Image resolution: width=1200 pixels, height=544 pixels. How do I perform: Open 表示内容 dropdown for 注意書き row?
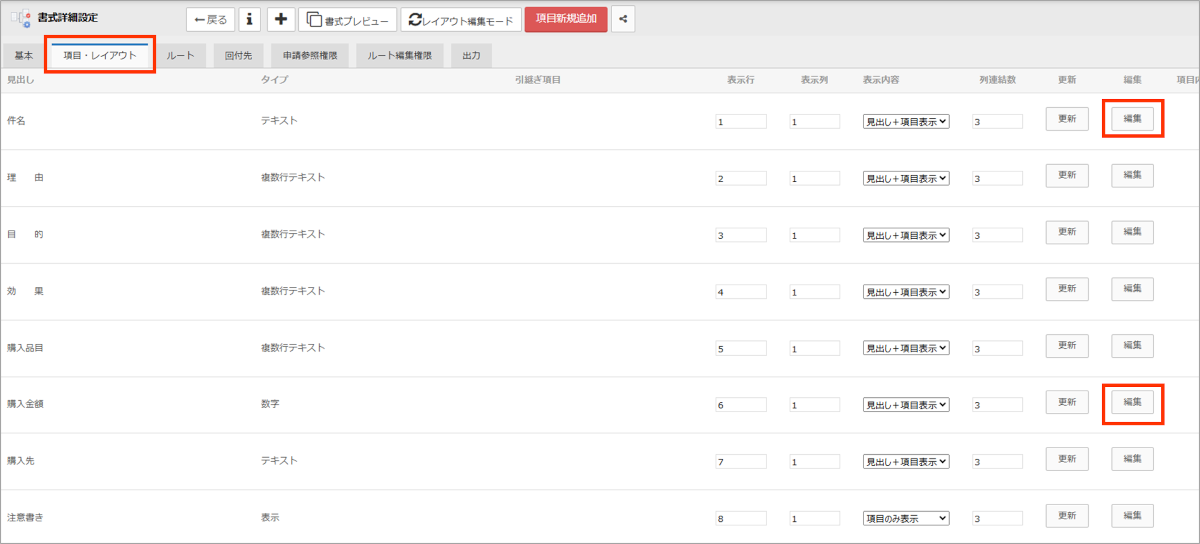click(906, 518)
